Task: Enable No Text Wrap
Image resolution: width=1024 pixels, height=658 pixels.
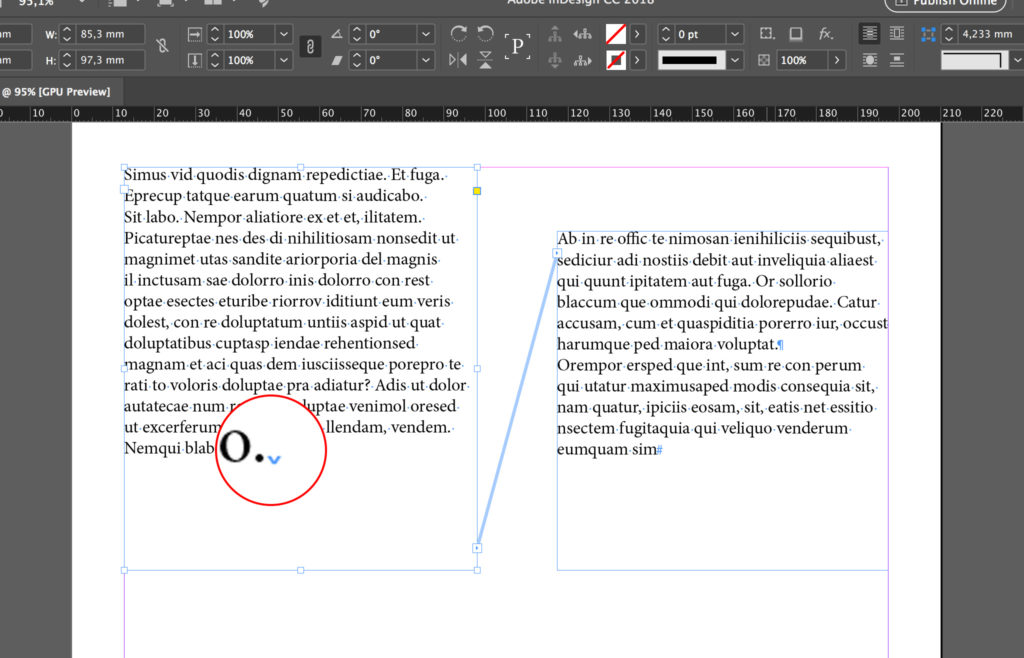Action: pyautogui.click(x=869, y=33)
